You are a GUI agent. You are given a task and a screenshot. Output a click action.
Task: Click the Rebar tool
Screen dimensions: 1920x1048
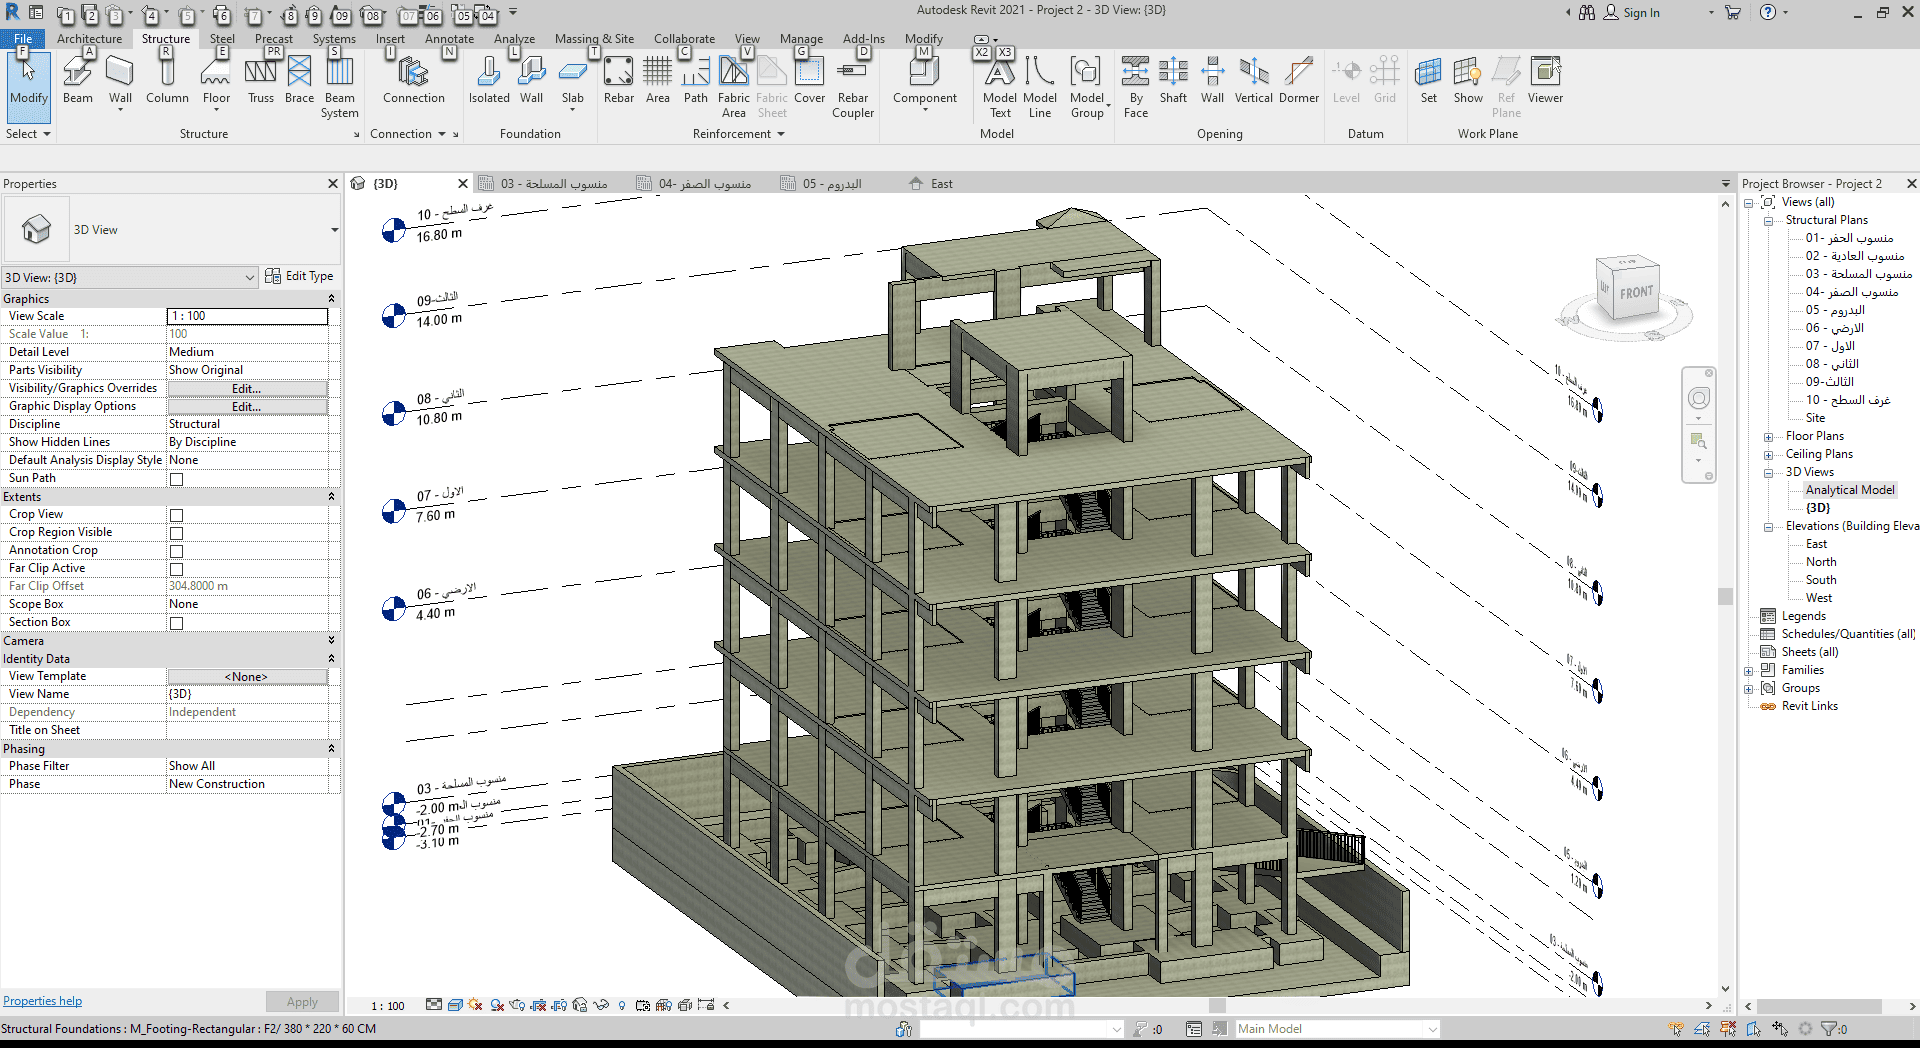[x=619, y=80]
